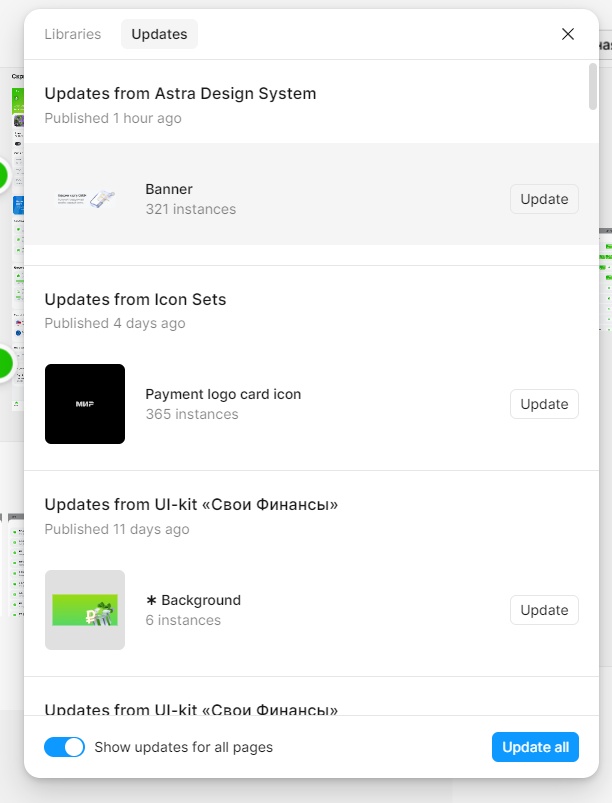Click the Banner component name
Screen dimensions: 612x803
[169, 189]
